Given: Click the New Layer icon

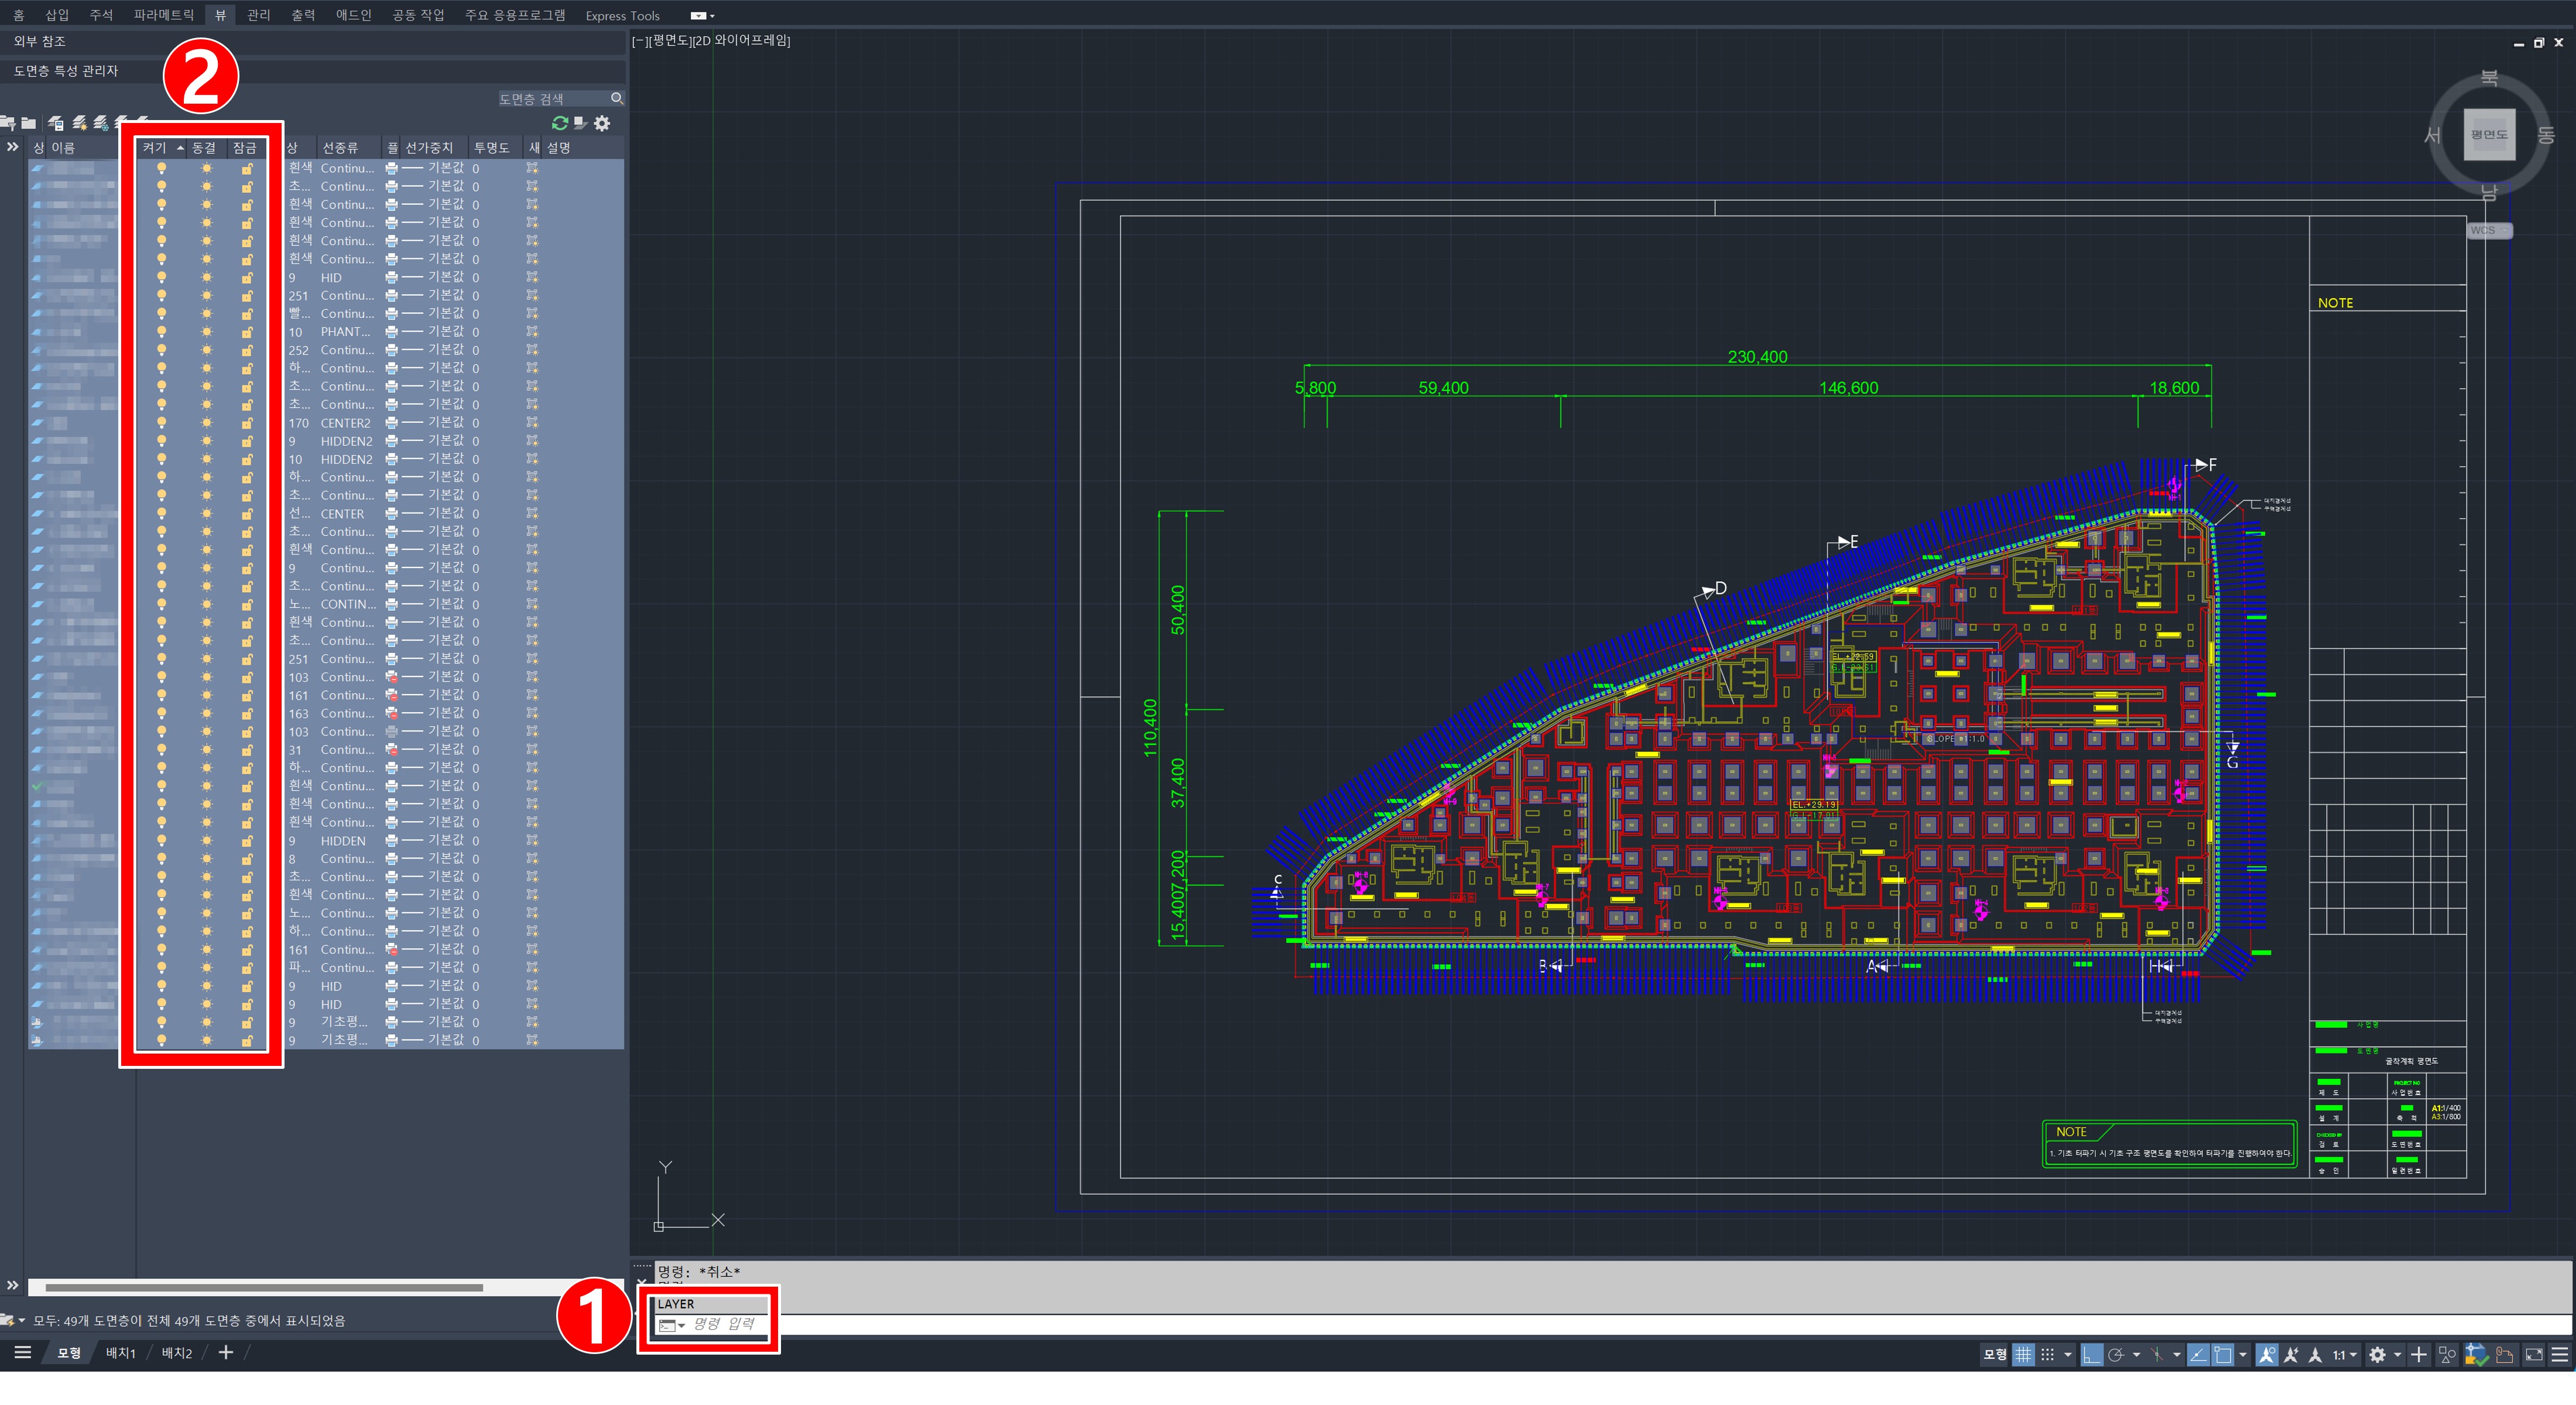Looking at the screenshot, I should (x=79, y=123).
